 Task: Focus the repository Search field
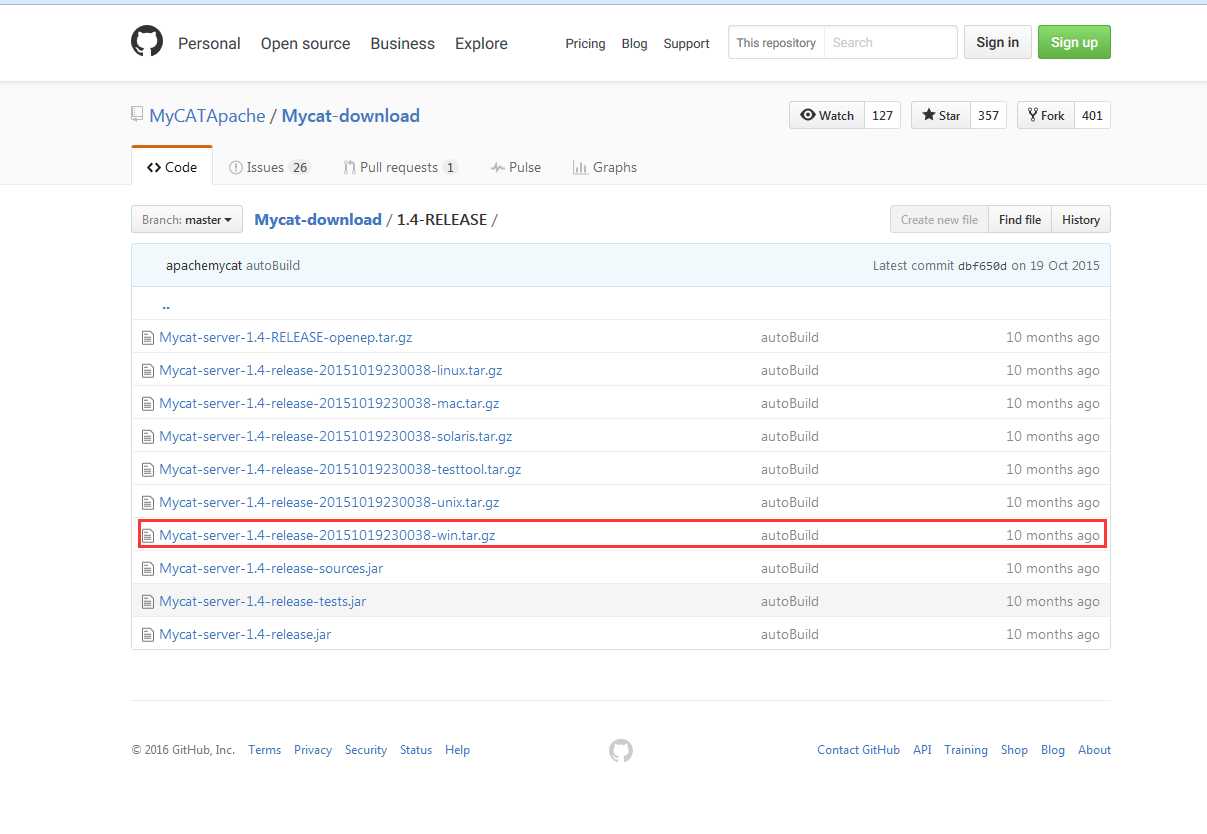tap(891, 42)
